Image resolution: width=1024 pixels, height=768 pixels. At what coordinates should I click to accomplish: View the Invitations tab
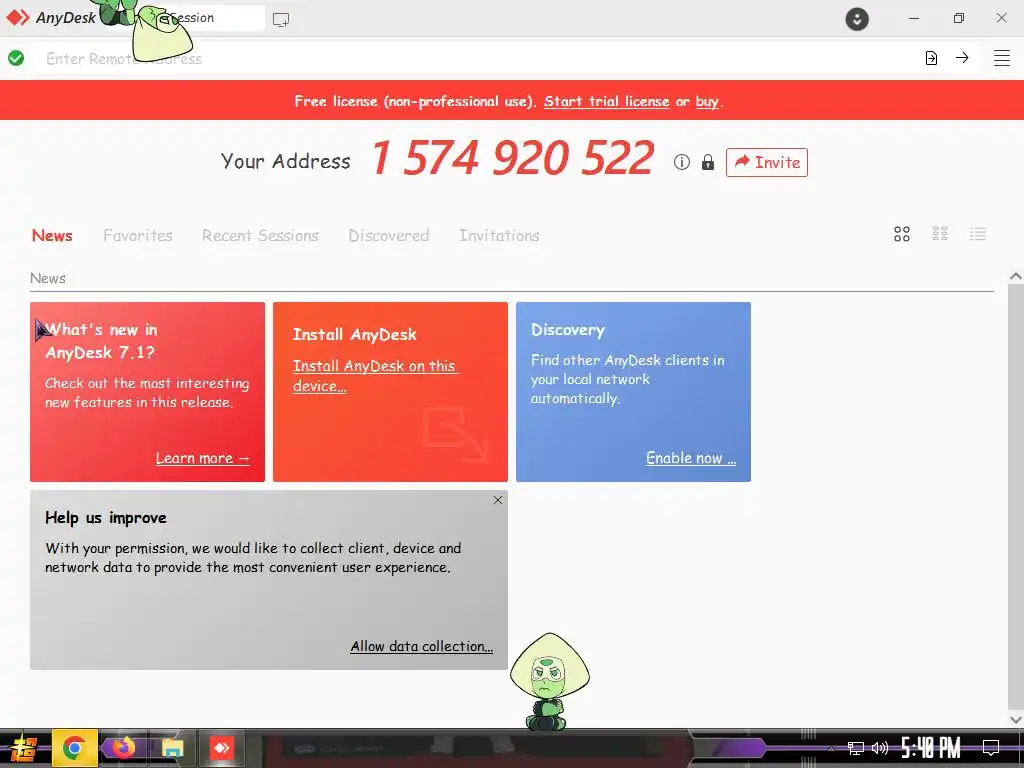pos(499,235)
